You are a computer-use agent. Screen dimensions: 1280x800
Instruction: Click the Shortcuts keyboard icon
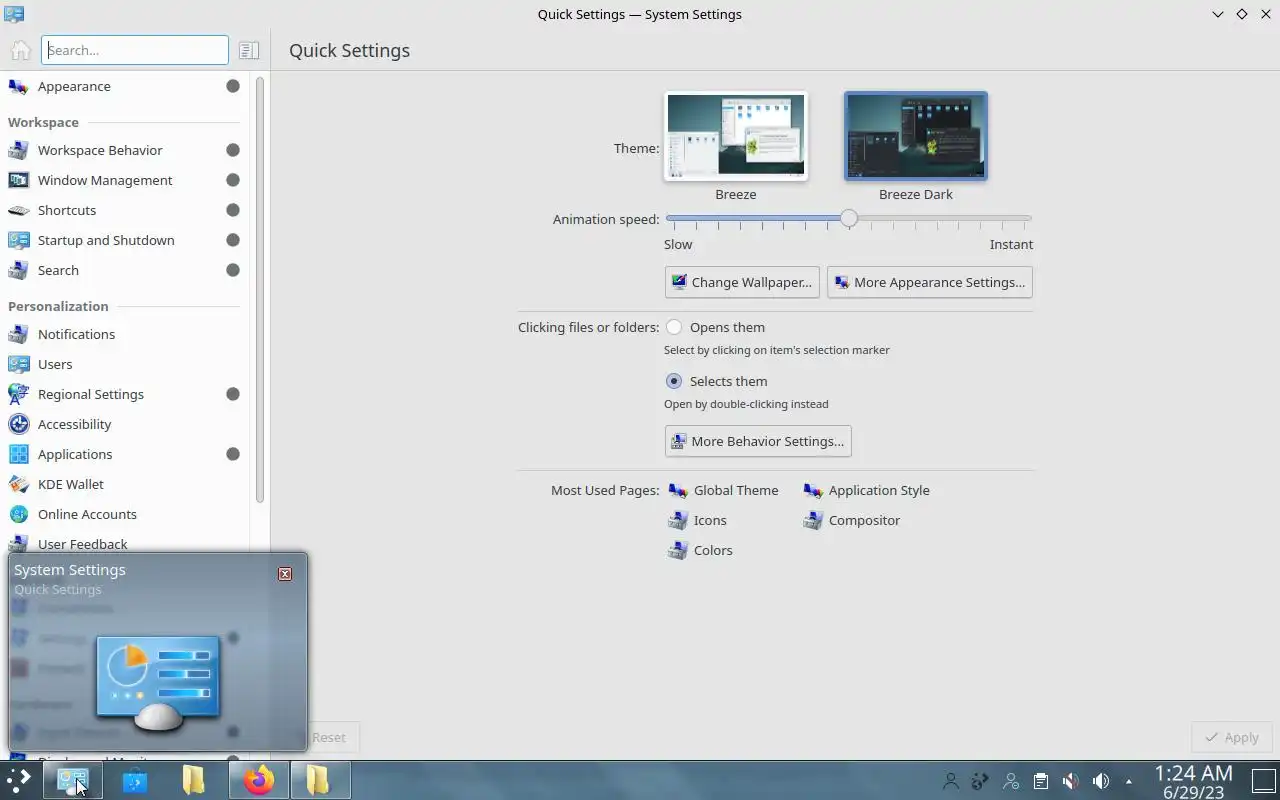click(18, 210)
